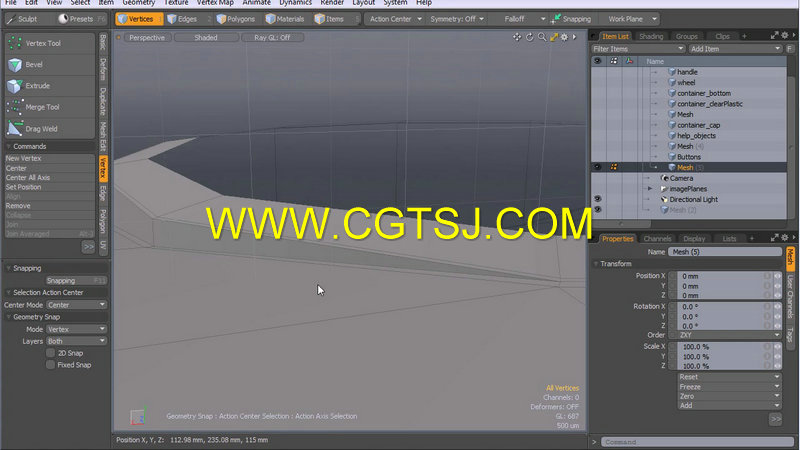Image resolution: width=800 pixels, height=450 pixels.
Task: Open Item List panel gear settings
Action: tap(785, 35)
